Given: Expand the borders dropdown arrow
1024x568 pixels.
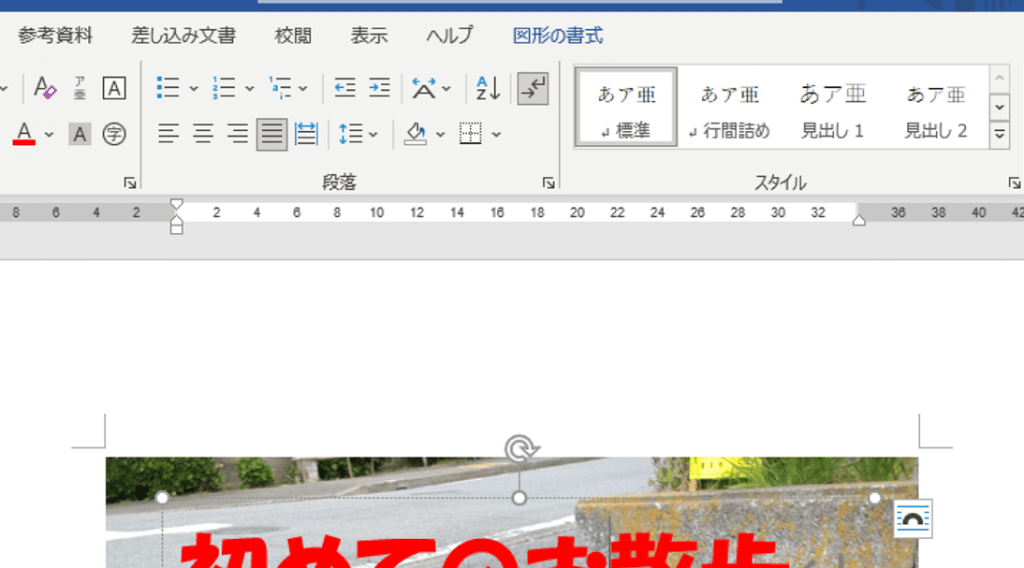Looking at the screenshot, I should click(x=496, y=133).
